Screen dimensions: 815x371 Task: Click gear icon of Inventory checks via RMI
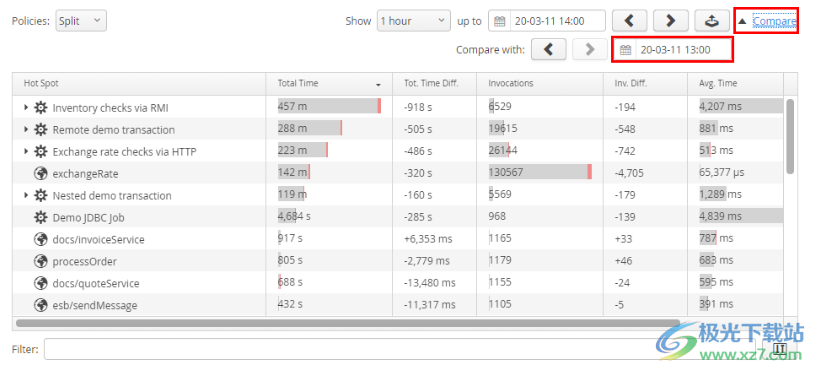point(40,108)
